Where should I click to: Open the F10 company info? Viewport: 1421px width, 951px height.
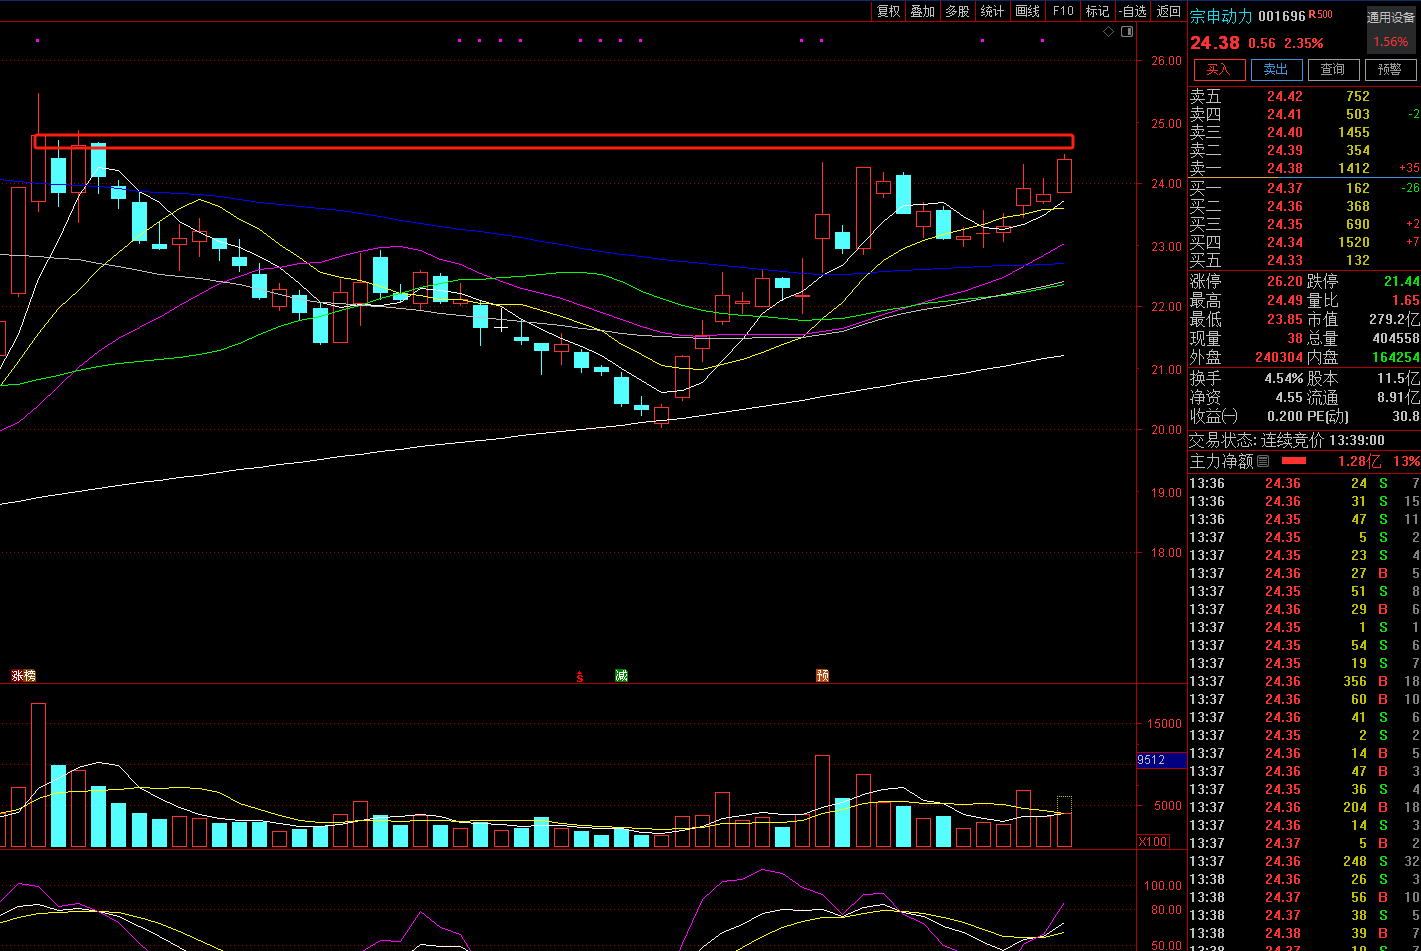1063,11
